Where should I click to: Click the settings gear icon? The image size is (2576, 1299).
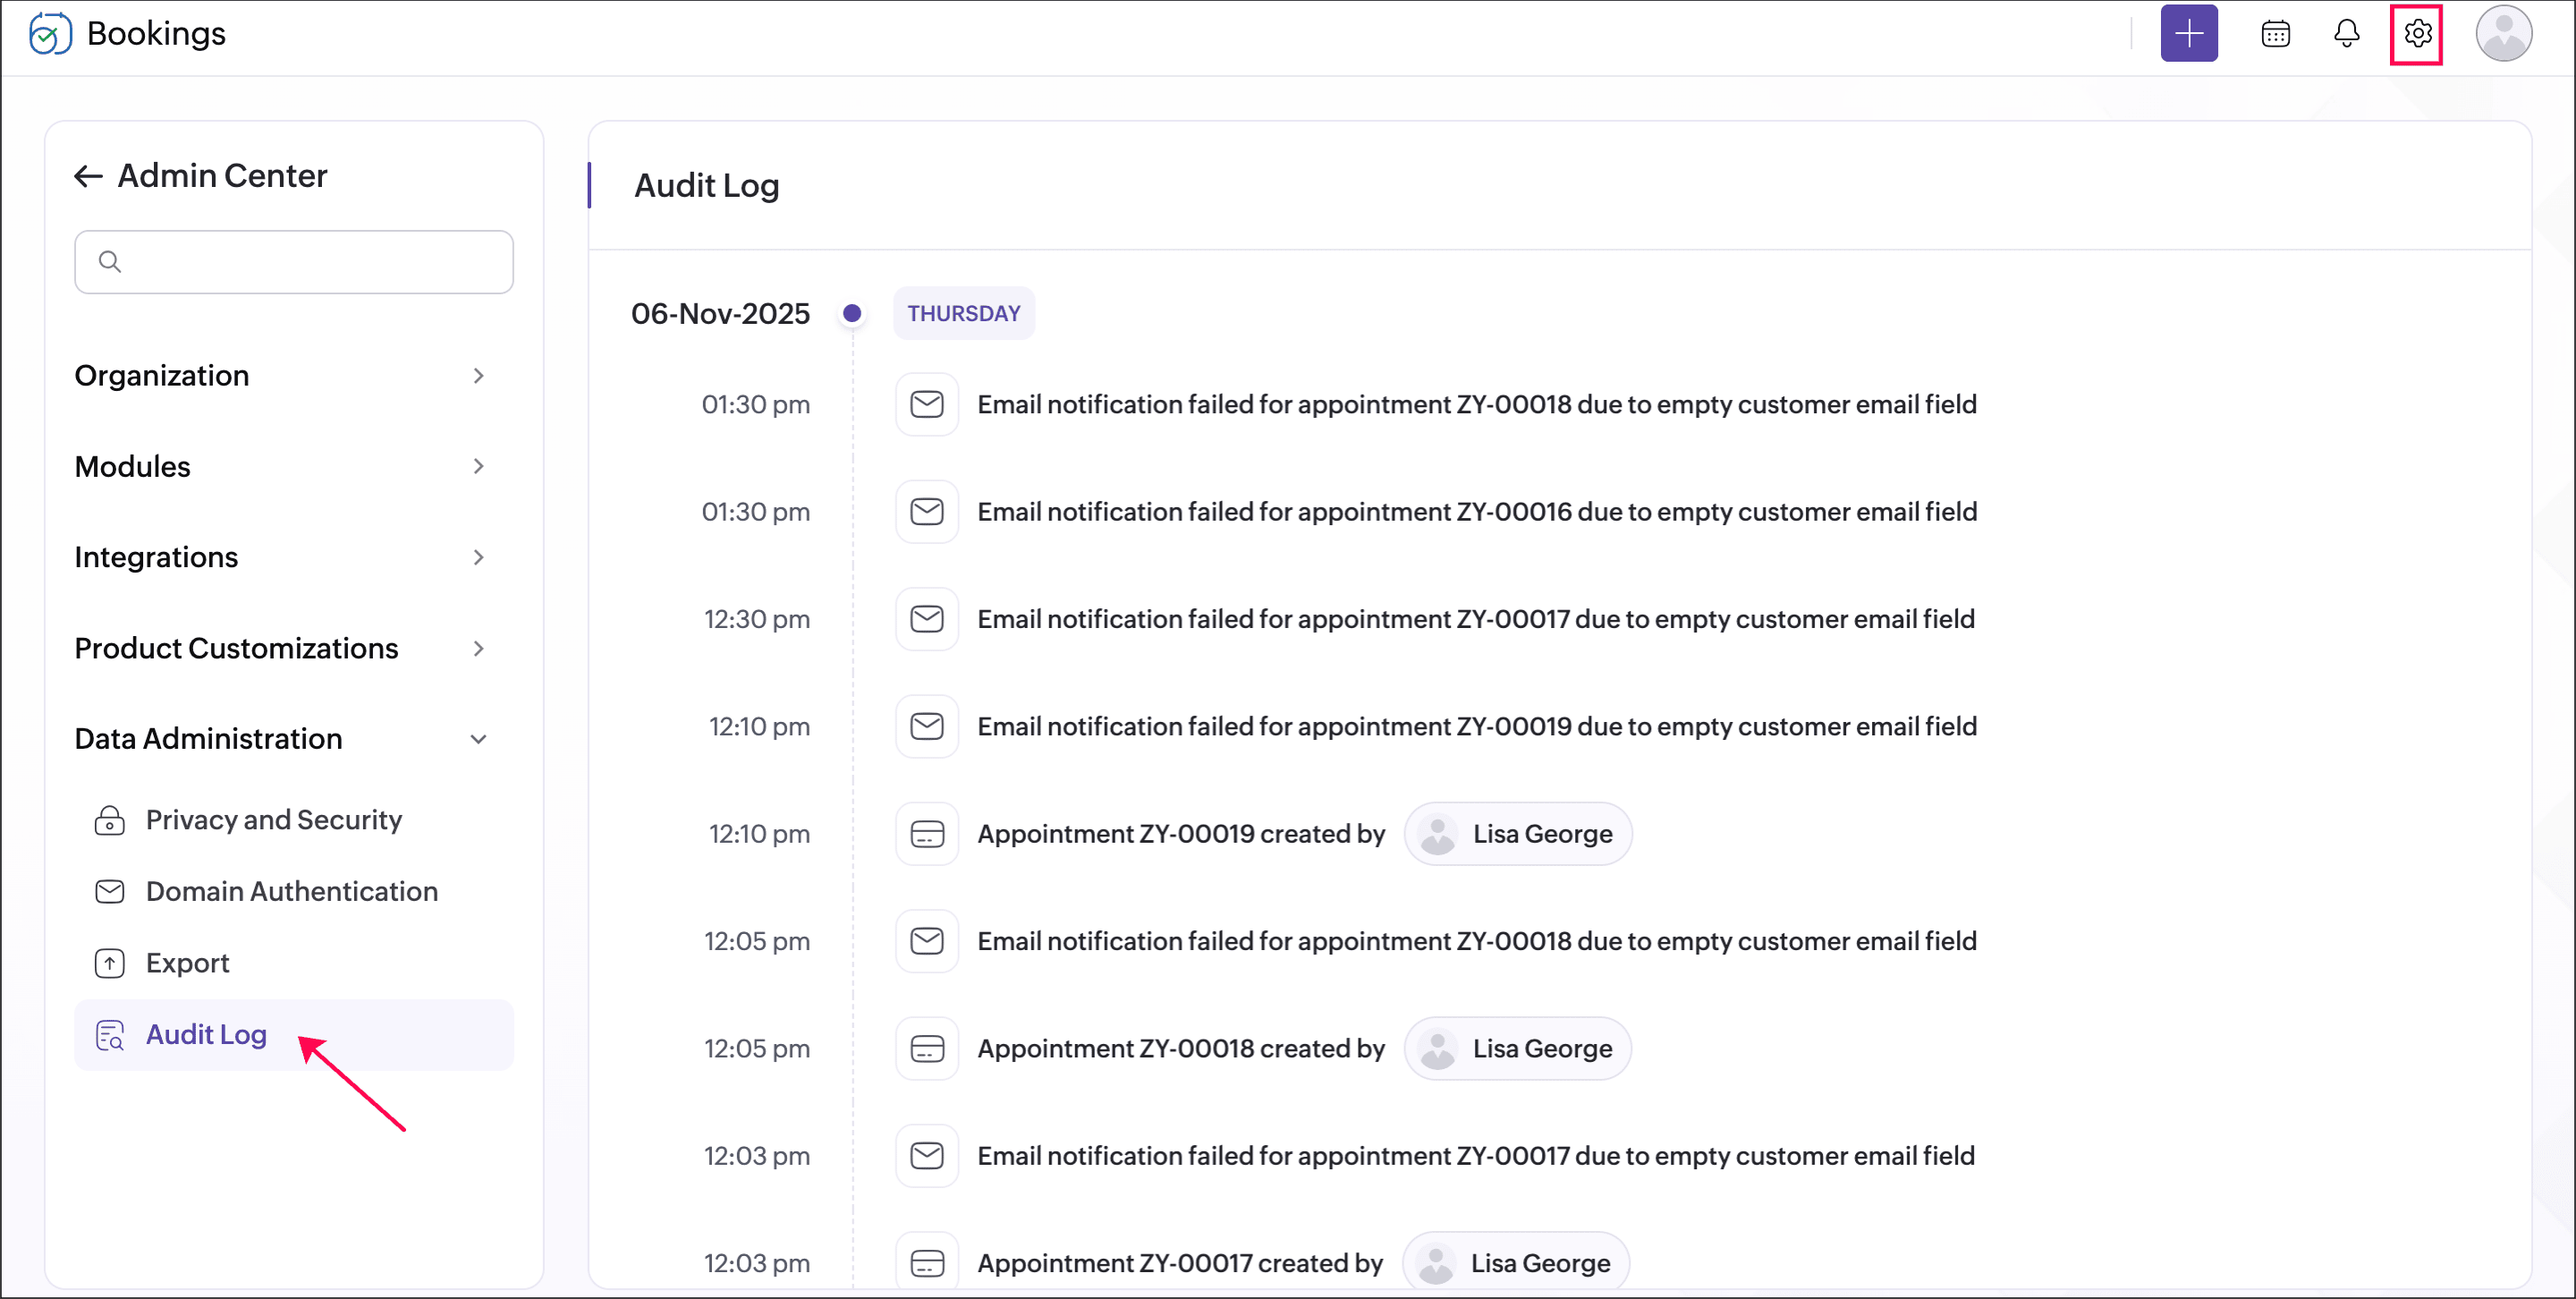2416,34
